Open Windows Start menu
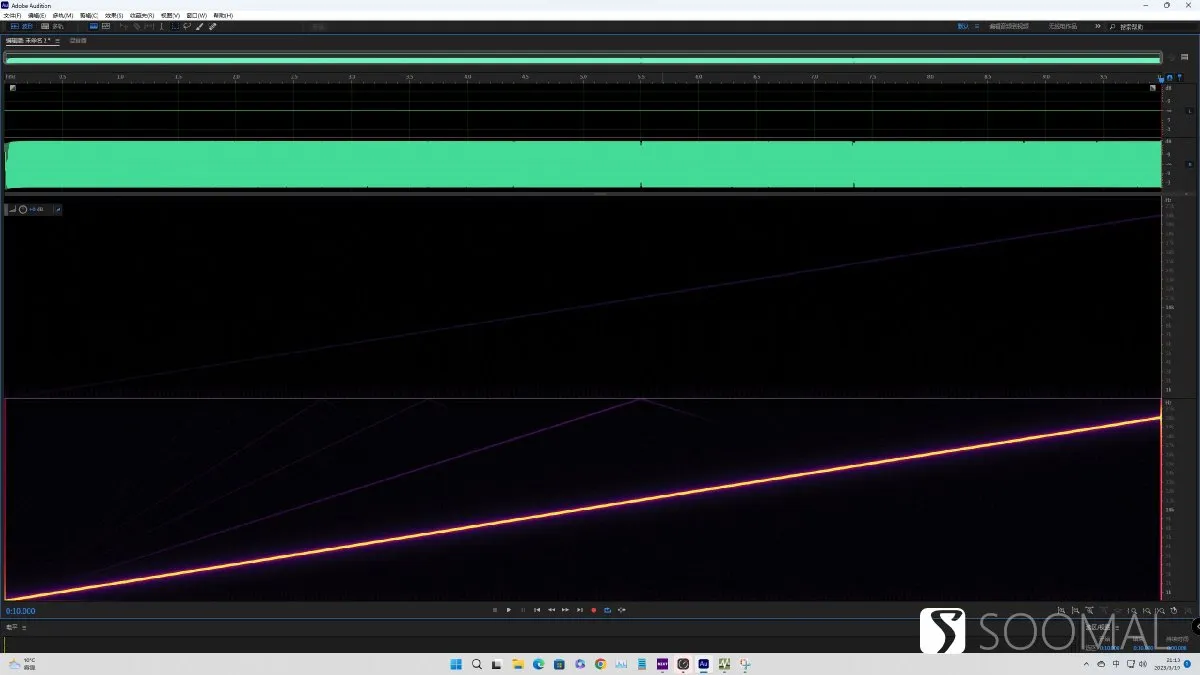 point(456,664)
